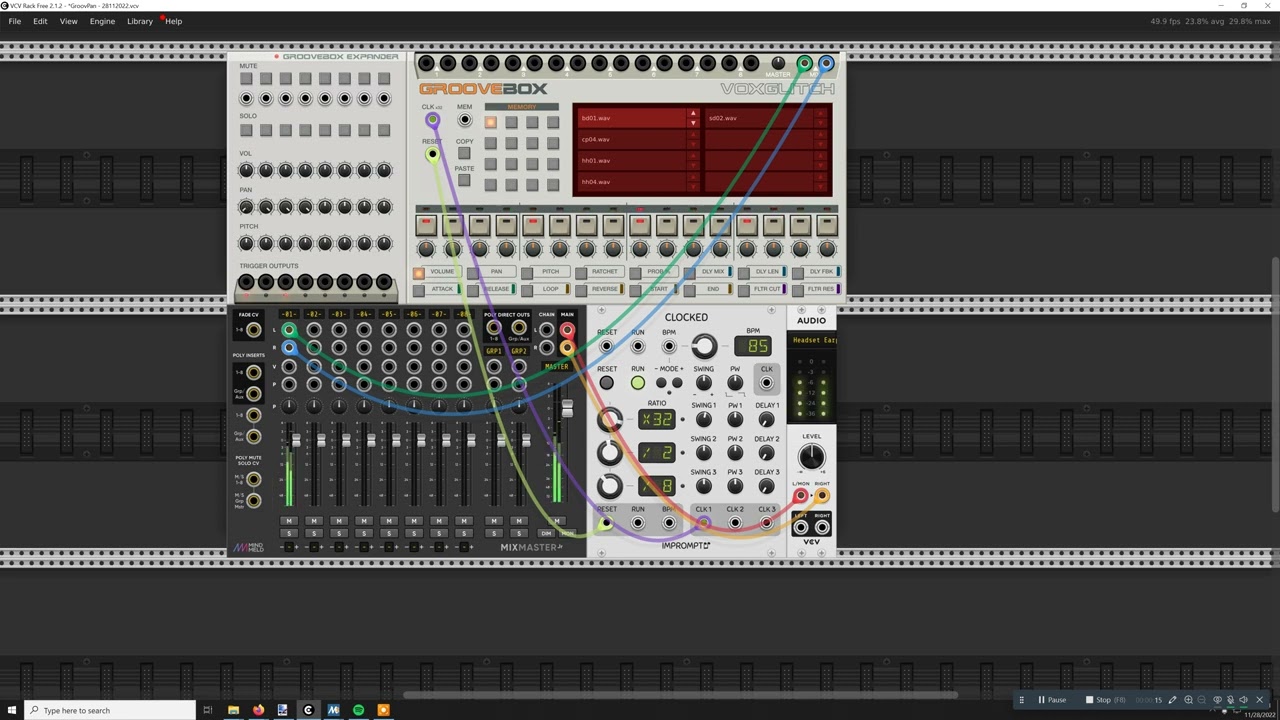Image resolution: width=1280 pixels, height=720 pixels.
Task: Click the CLK 1 output jack
Action: (703, 523)
